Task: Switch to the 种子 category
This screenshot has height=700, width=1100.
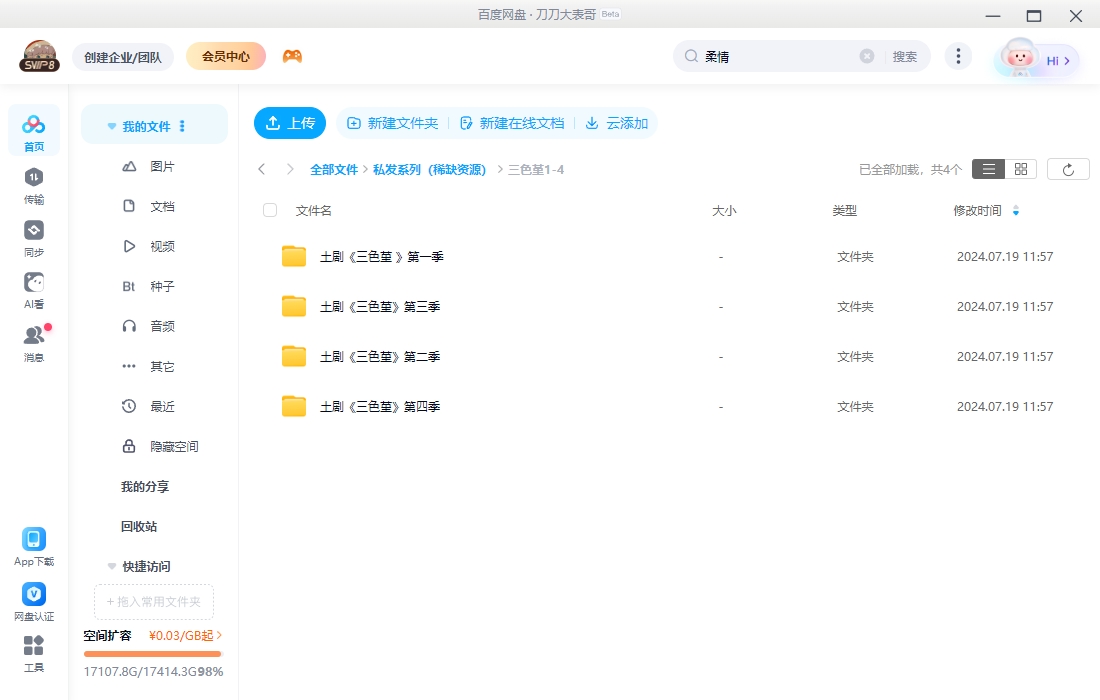Action: pyautogui.click(x=160, y=286)
